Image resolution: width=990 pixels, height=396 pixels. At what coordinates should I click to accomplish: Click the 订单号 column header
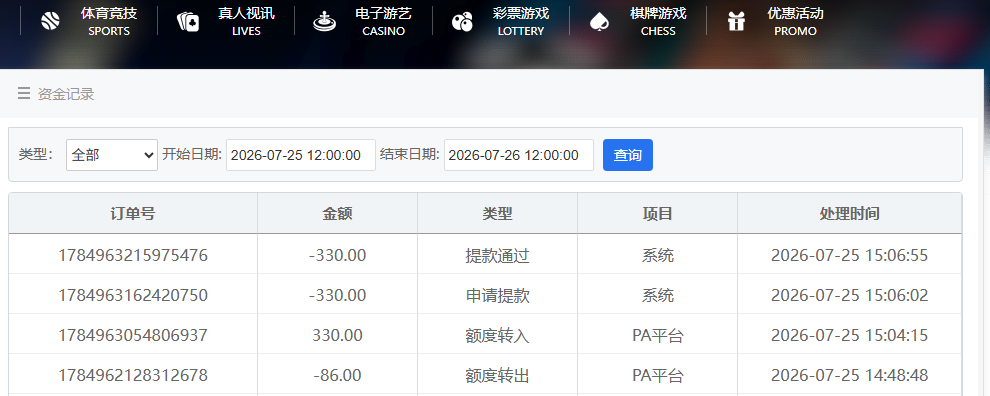[x=133, y=213]
